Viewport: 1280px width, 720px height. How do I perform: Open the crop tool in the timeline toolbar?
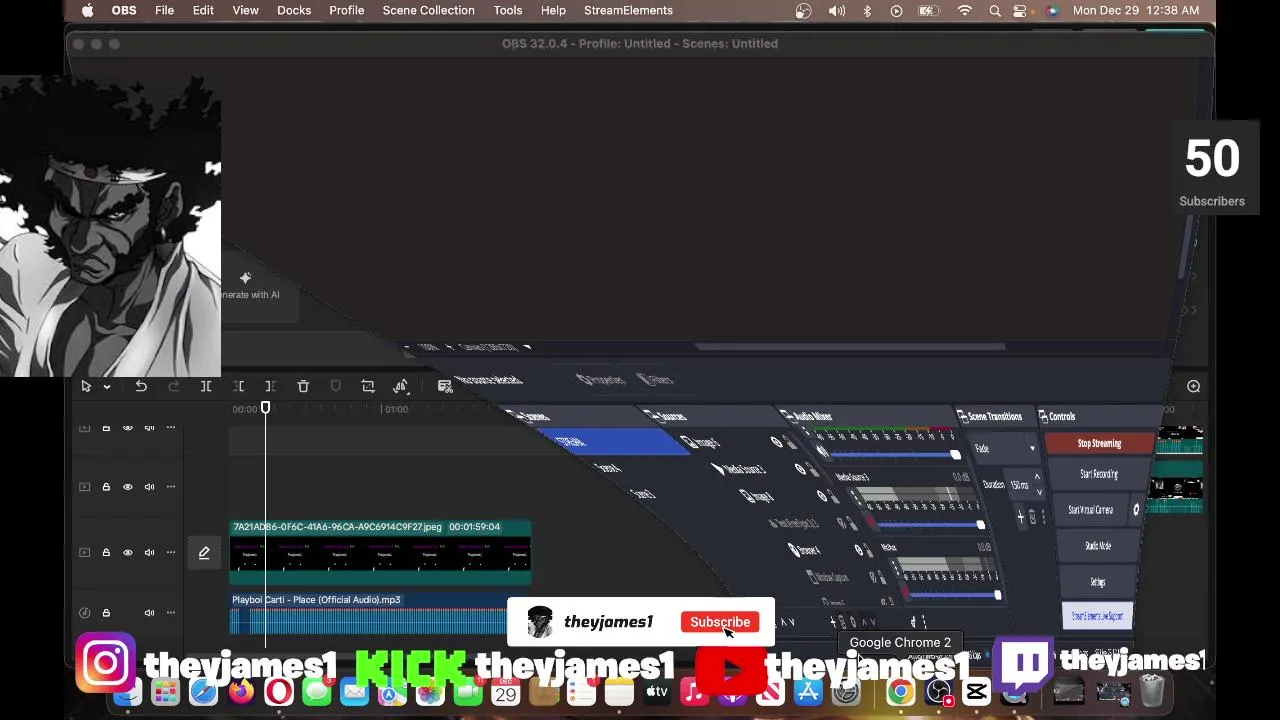tap(368, 386)
